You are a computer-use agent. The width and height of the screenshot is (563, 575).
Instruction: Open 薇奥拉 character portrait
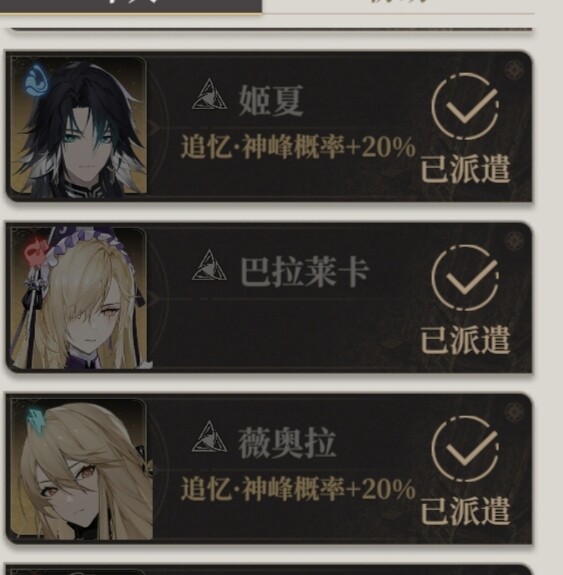point(78,469)
